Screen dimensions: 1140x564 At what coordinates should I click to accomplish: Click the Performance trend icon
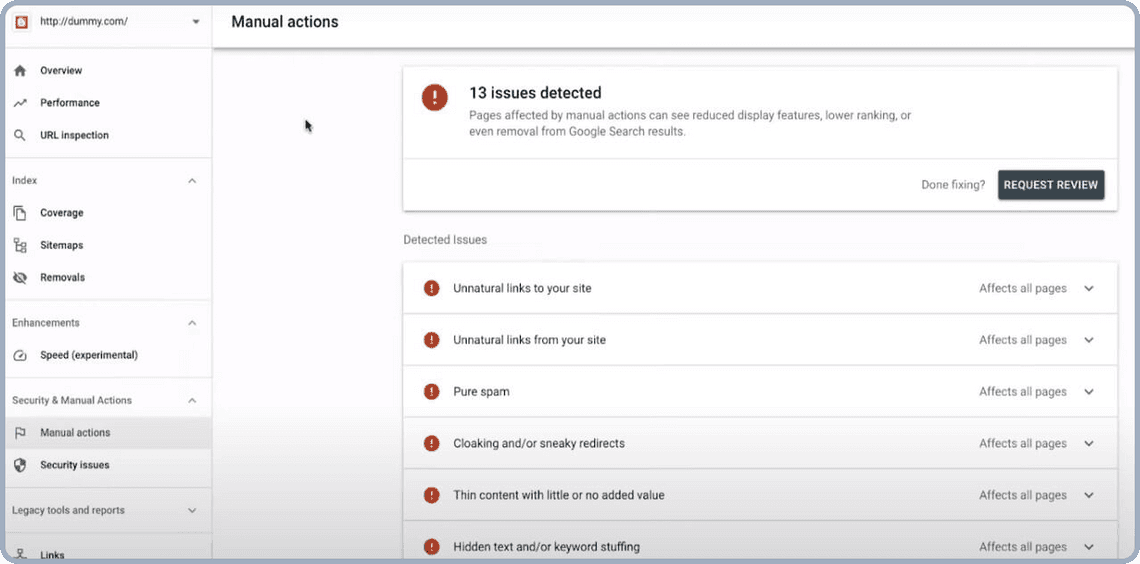(x=20, y=103)
